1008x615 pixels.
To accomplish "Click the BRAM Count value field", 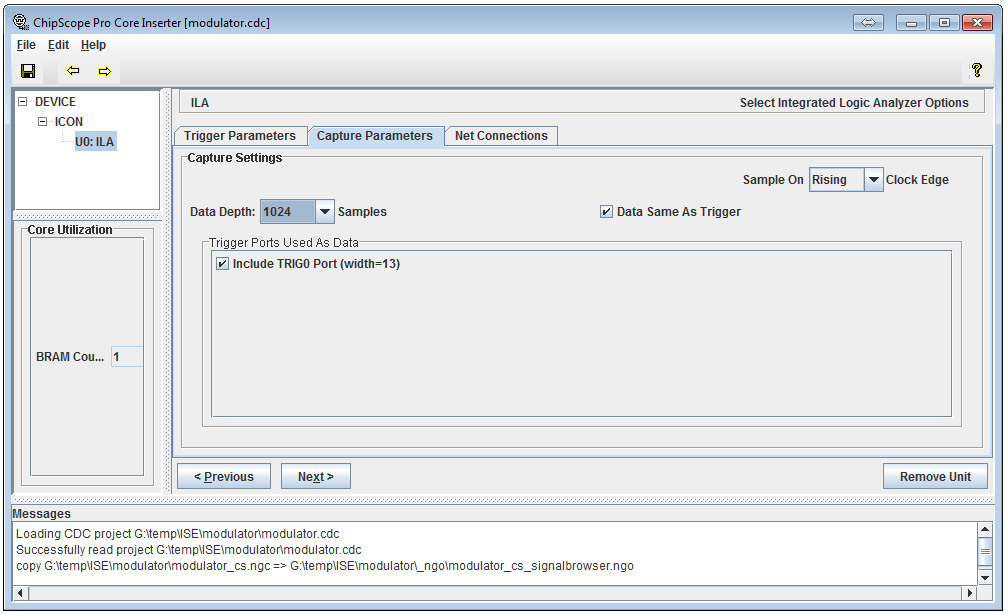I will click(127, 357).
